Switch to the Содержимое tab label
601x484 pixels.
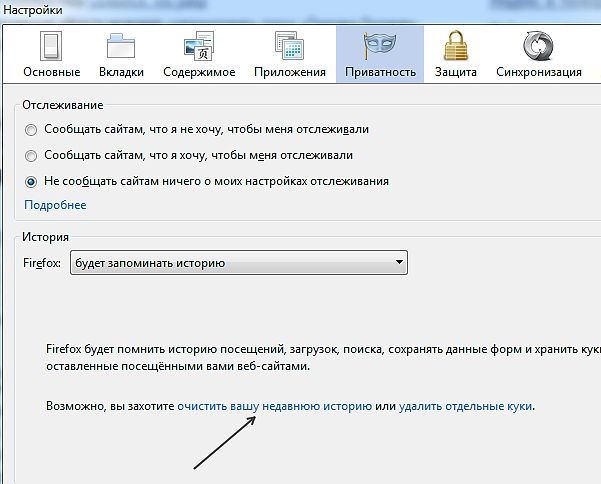pyautogui.click(x=199, y=72)
